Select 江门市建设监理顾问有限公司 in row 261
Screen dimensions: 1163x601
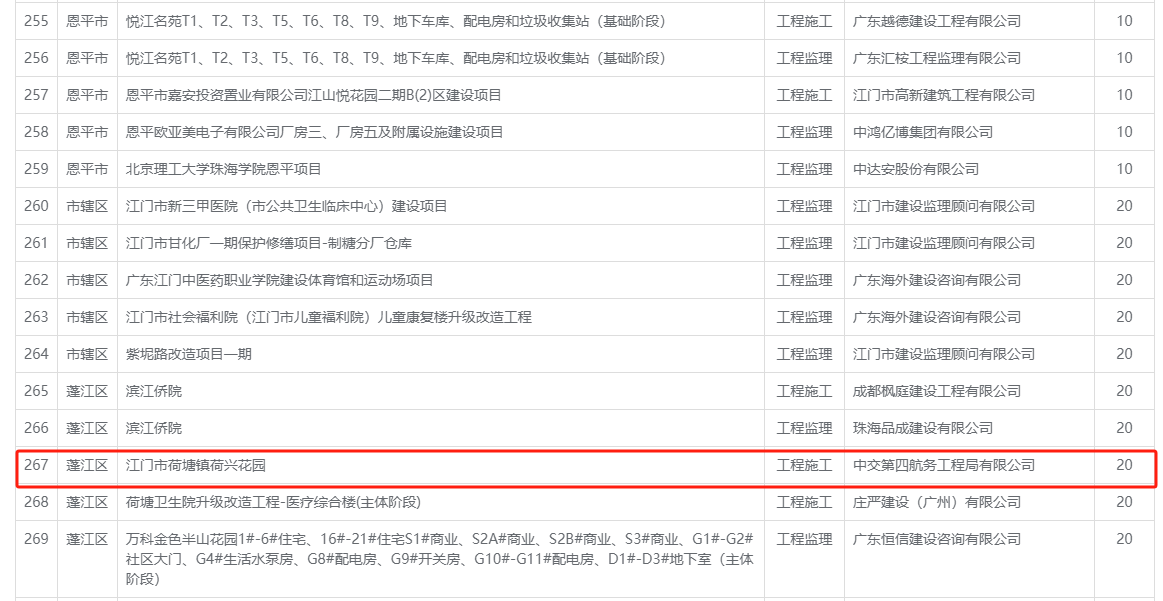[x=943, y=243]
